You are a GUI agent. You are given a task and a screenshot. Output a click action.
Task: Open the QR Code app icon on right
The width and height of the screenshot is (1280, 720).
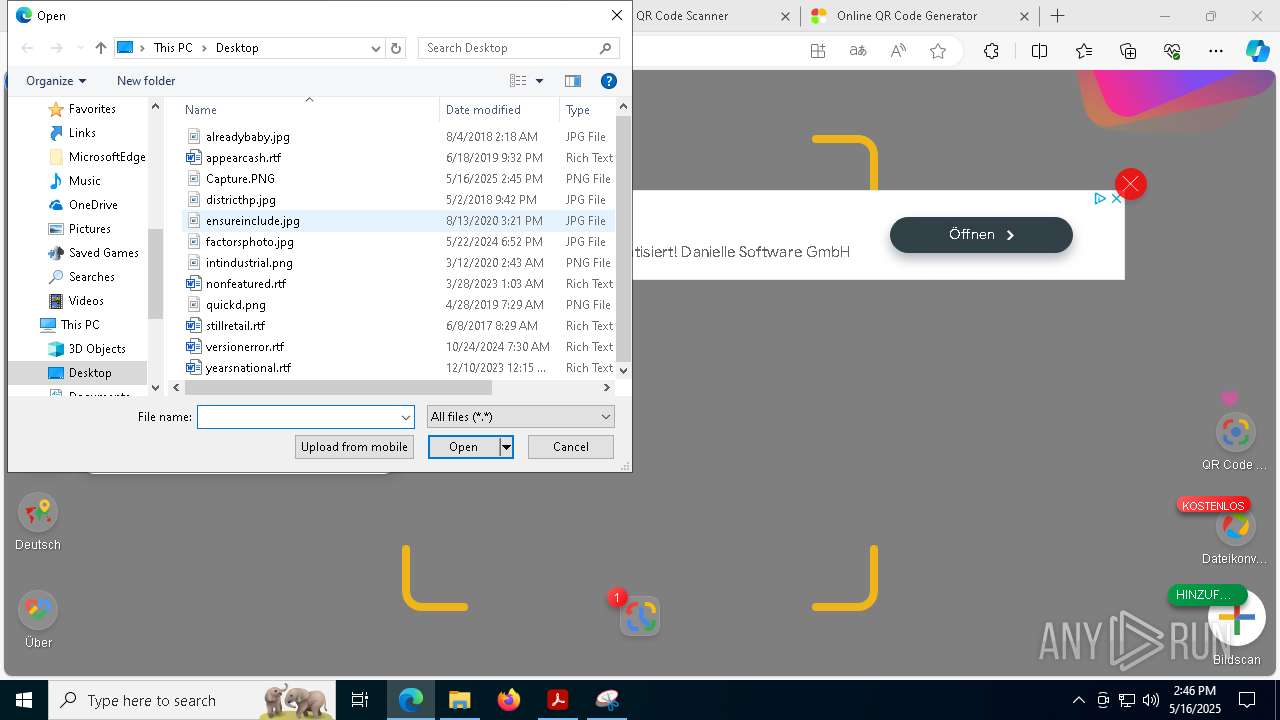[1235, 432]
